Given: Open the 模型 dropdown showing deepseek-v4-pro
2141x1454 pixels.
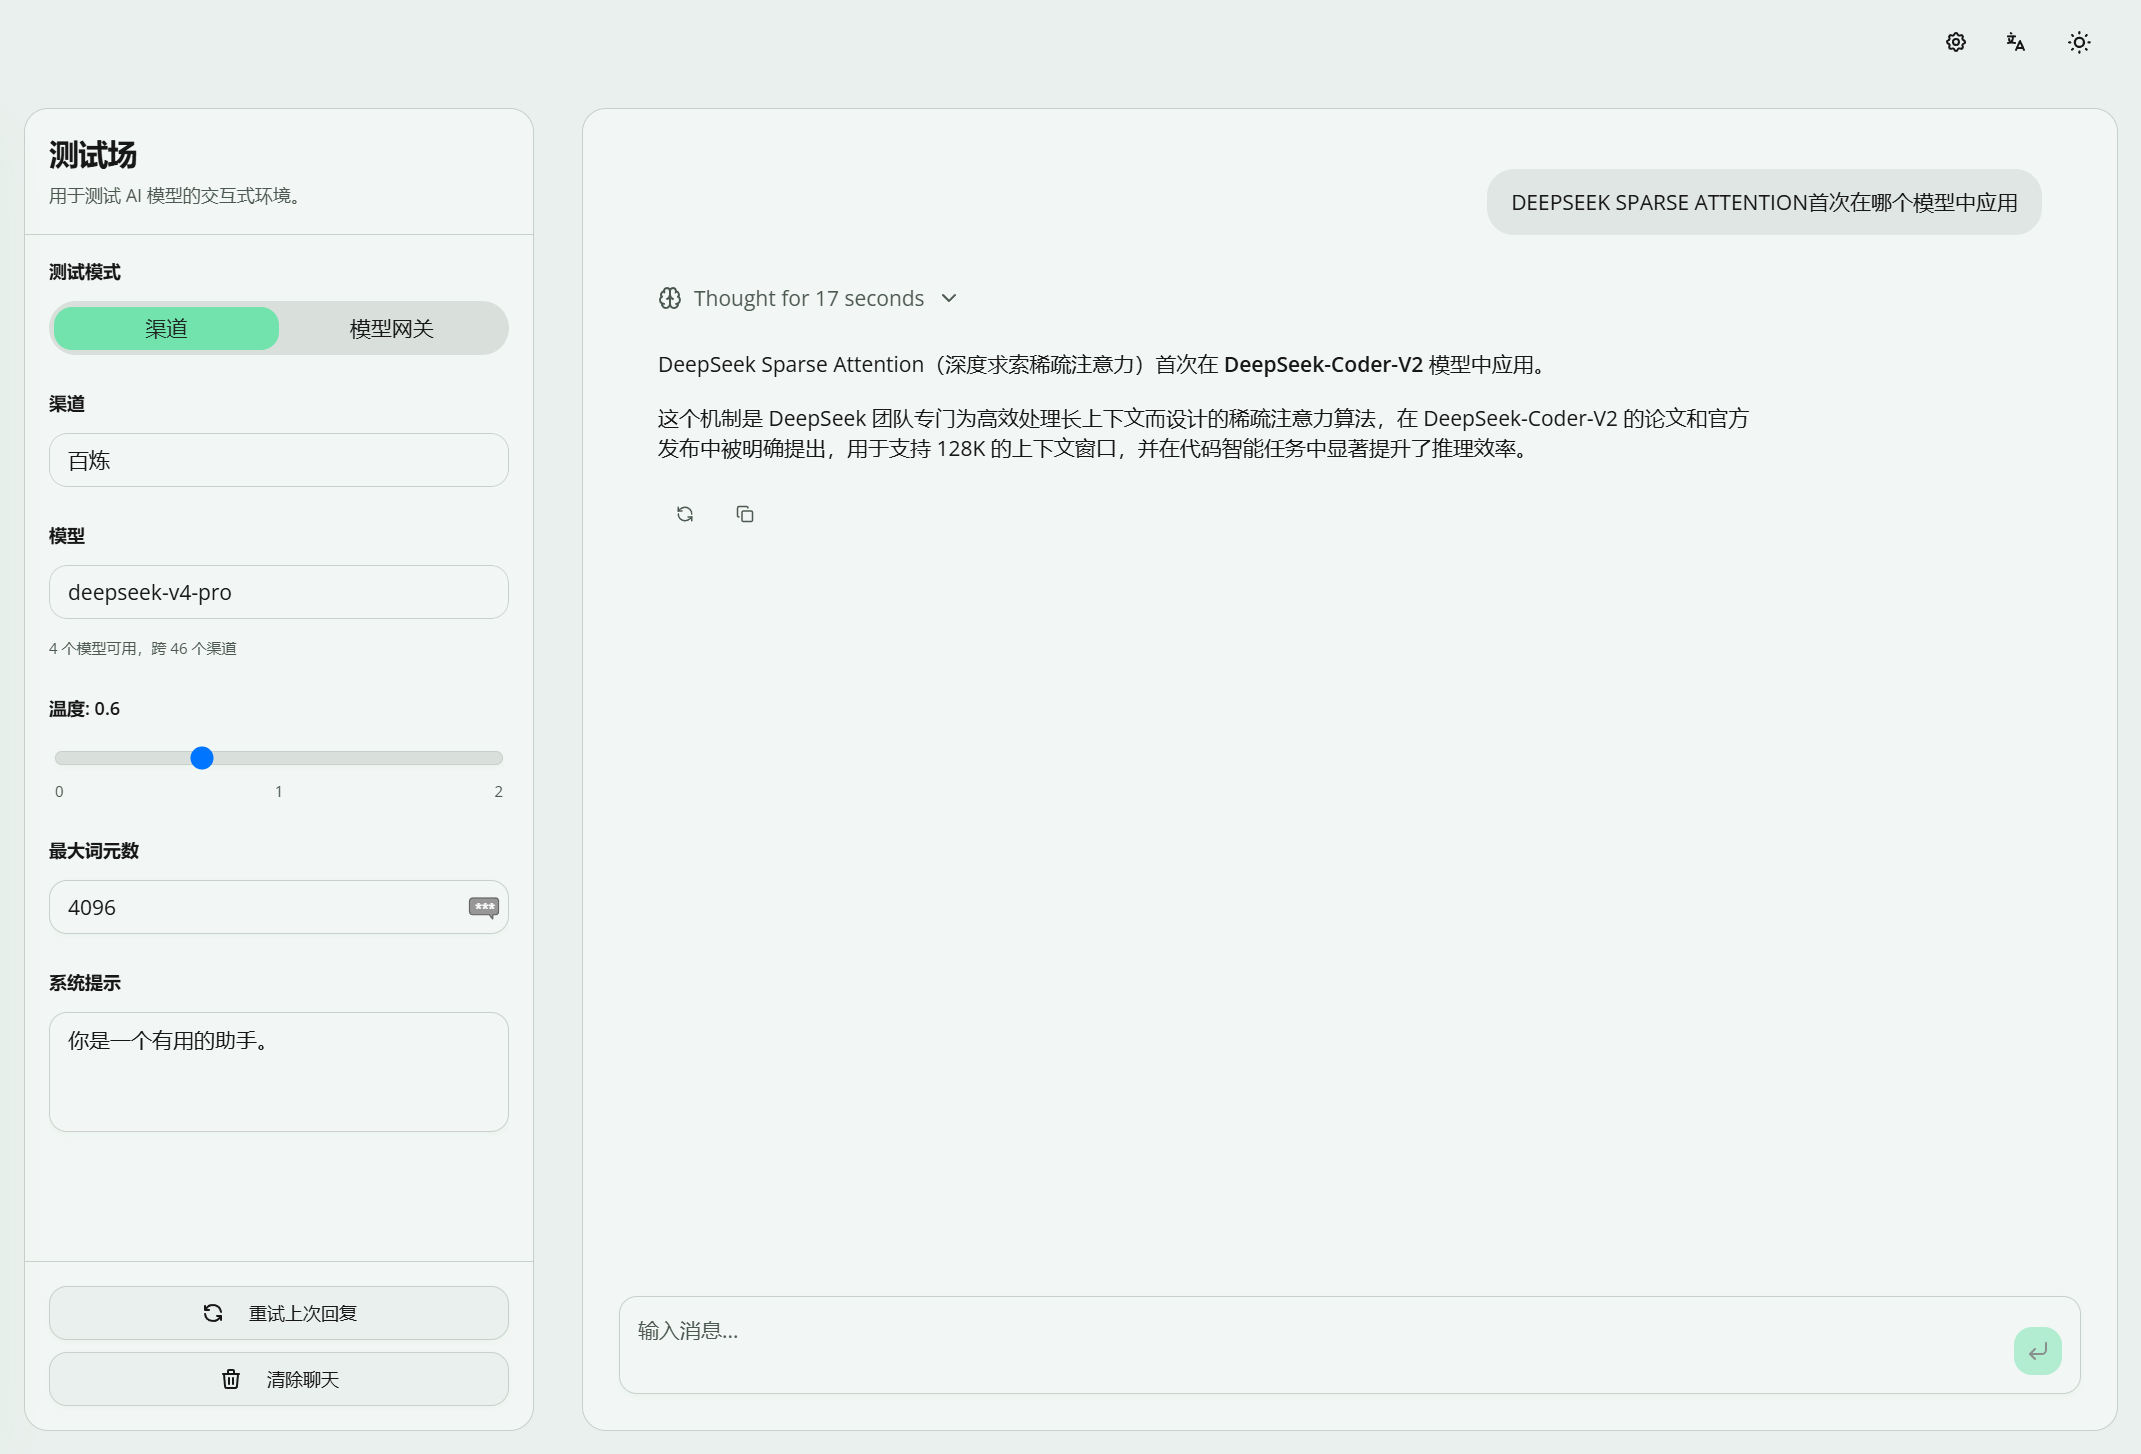Looking at the screenshot, I should [279, 592].
